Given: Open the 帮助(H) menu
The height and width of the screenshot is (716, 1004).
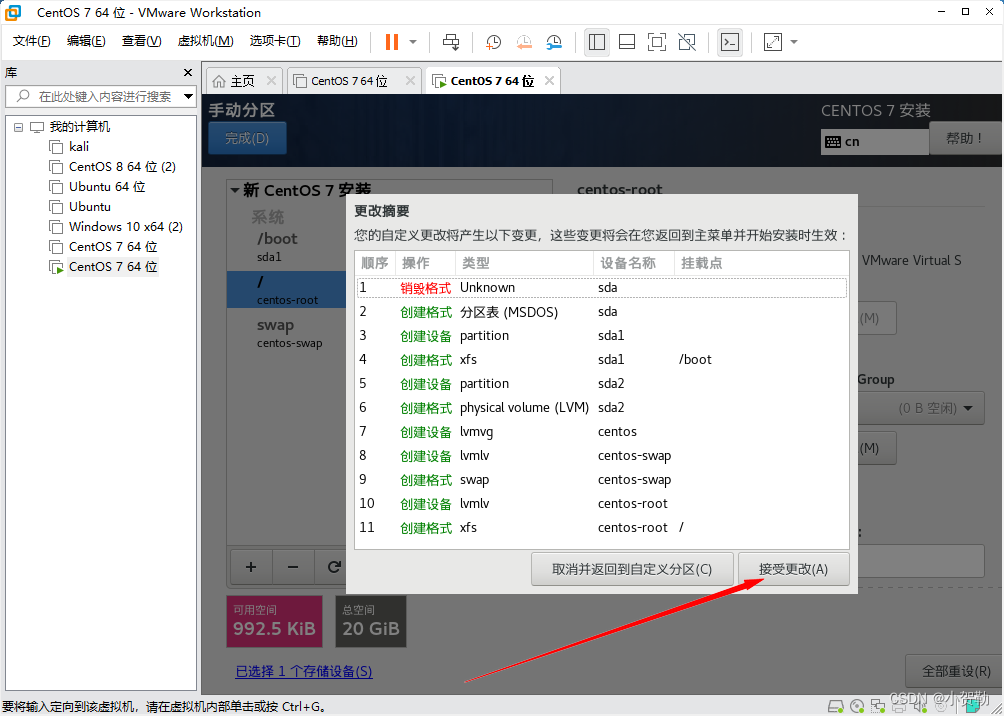Looking at the screenshot, I should 337,42.
